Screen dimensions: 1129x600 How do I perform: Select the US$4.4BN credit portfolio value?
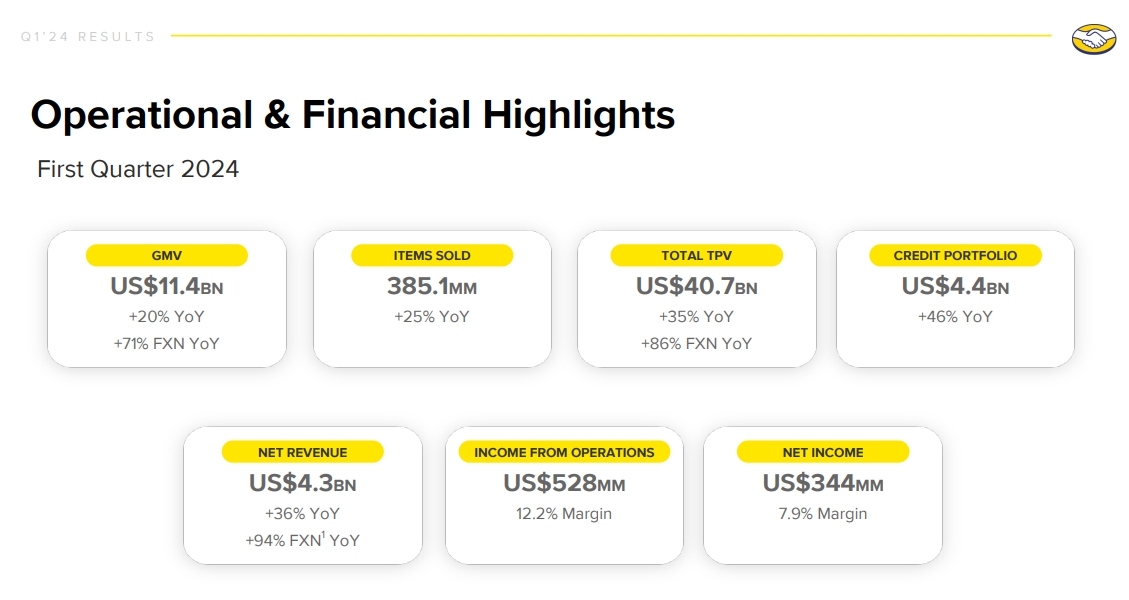955,287
